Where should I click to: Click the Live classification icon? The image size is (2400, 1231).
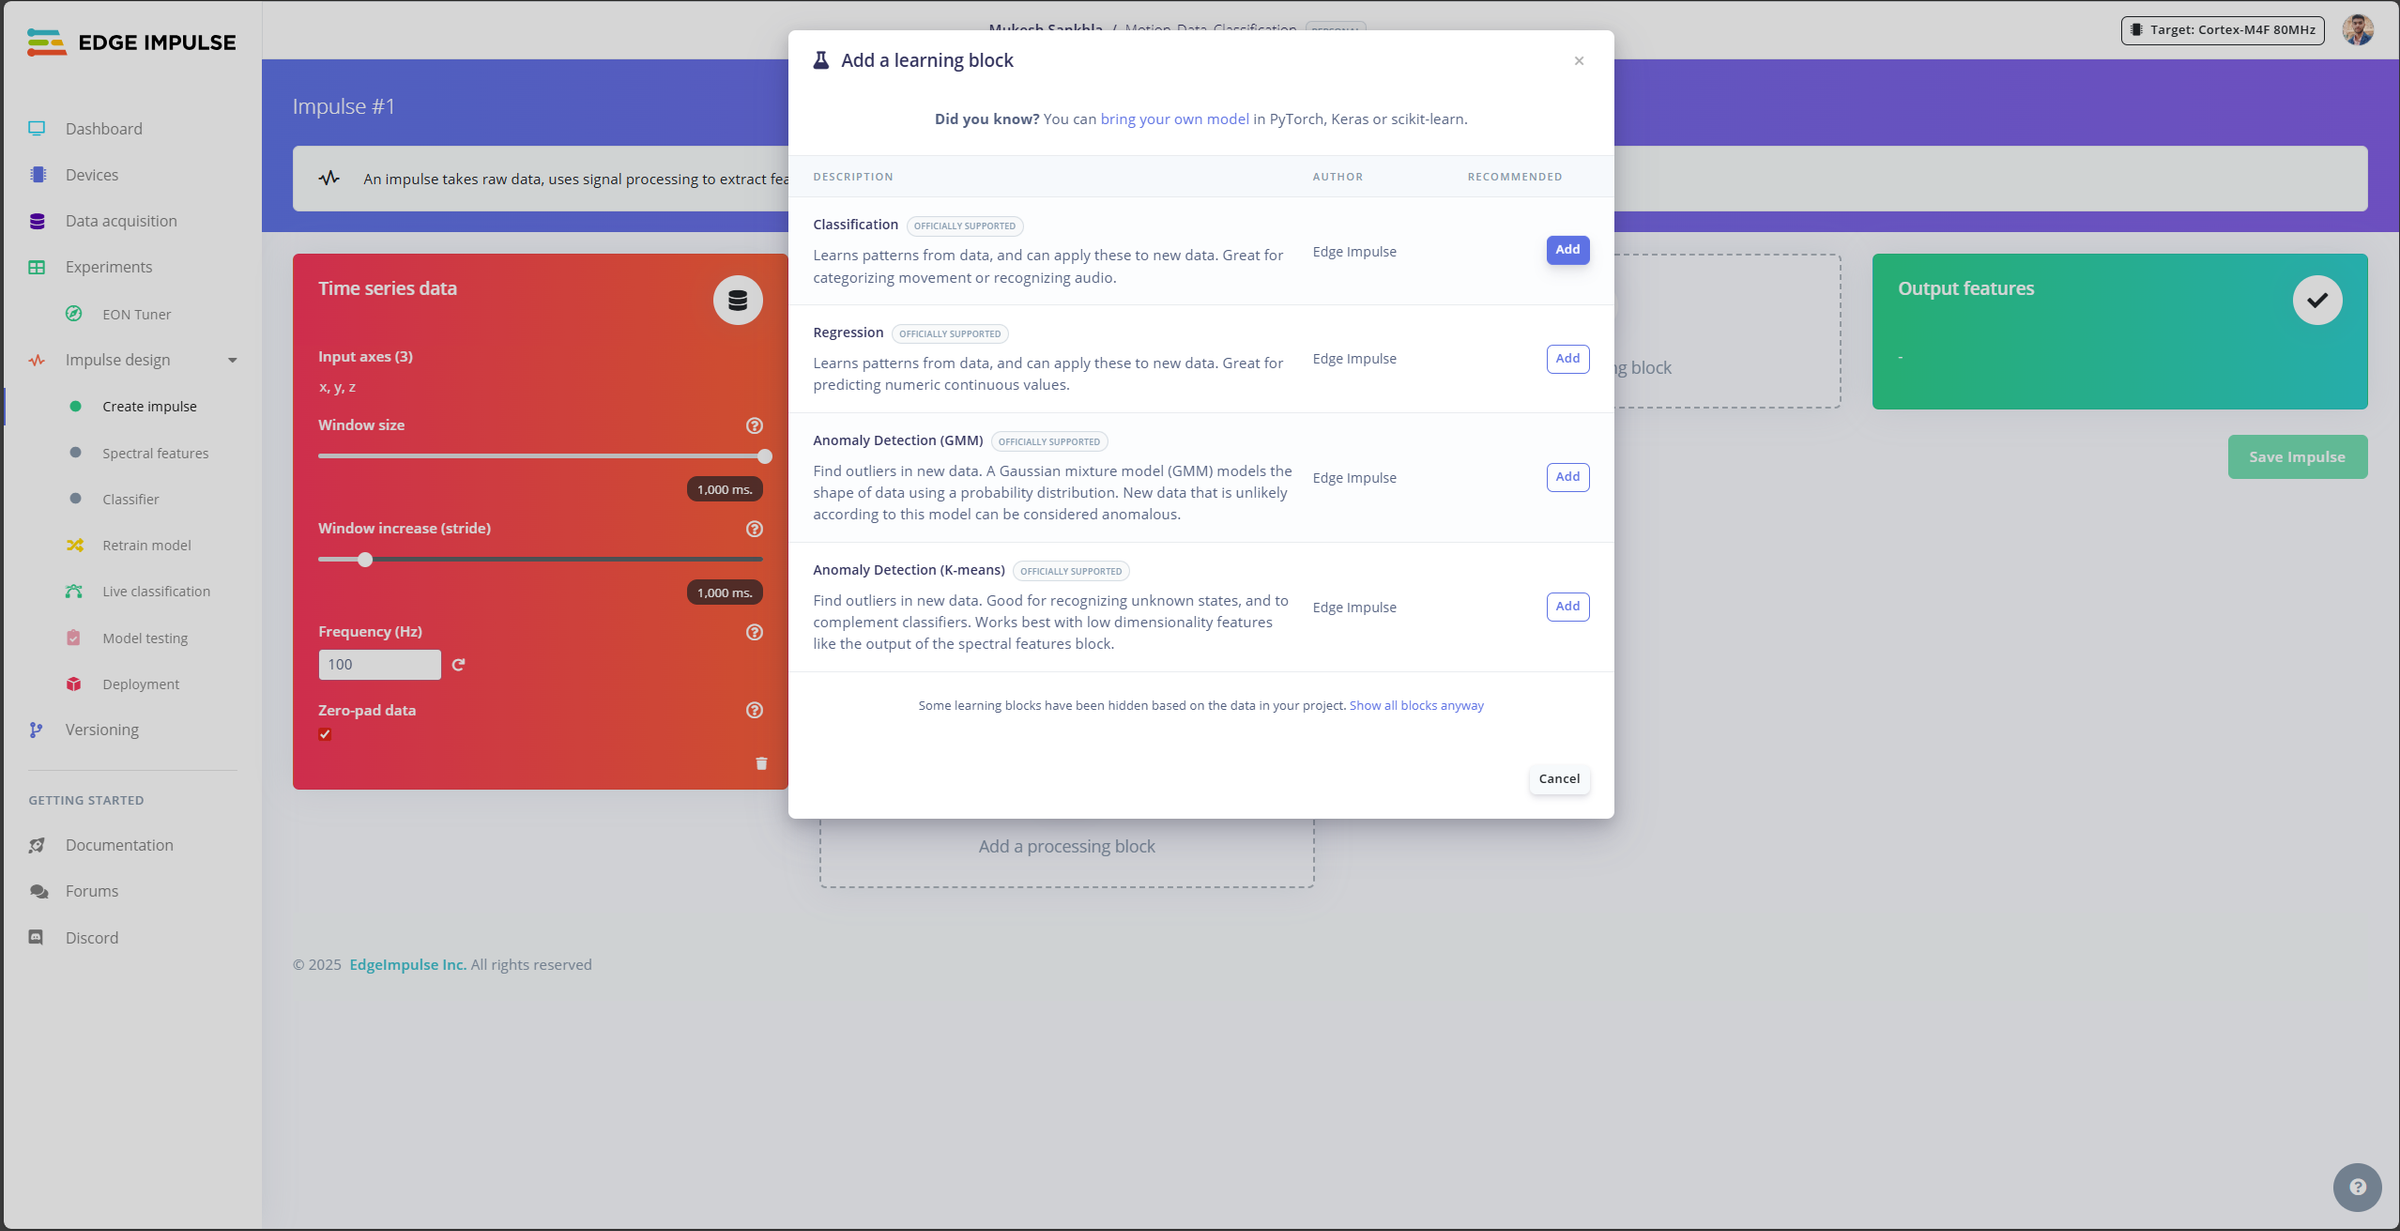tap(74, 591)
